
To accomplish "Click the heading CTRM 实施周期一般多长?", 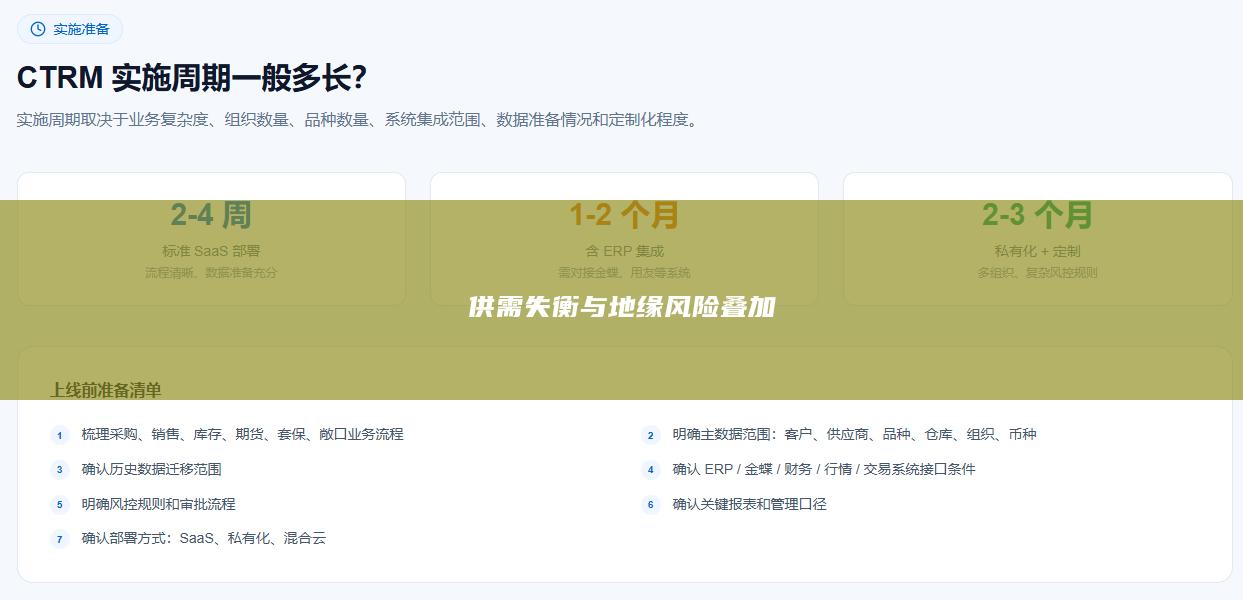I will point(192,78).
